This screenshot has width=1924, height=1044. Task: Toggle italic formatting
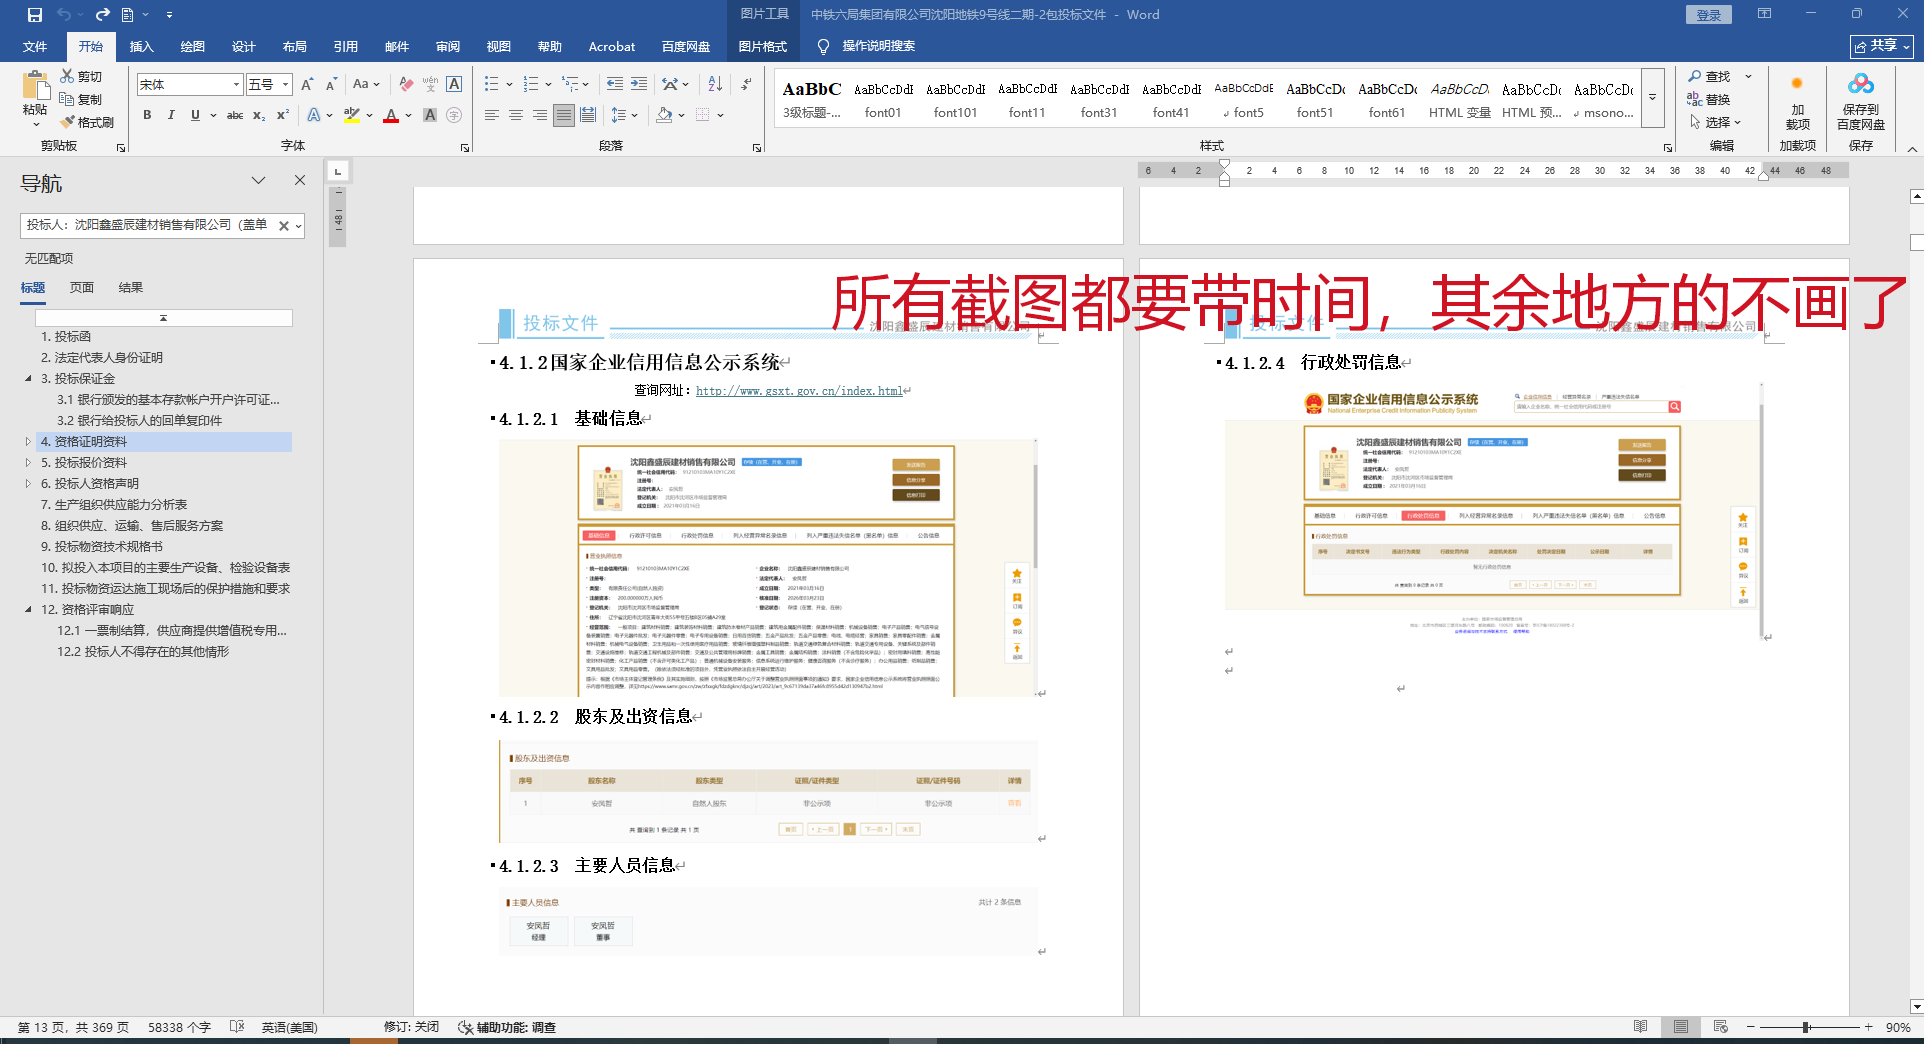[x=171, y=115]
